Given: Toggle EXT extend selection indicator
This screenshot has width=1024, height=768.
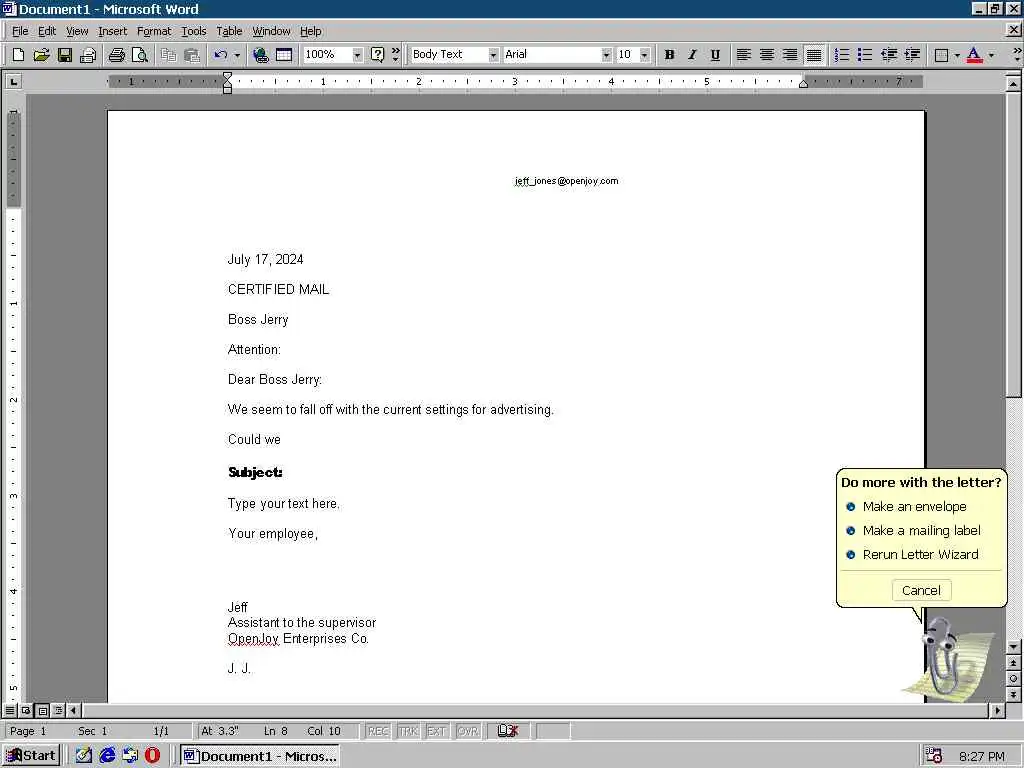Looking at the screenshot, I should point(436,731).
